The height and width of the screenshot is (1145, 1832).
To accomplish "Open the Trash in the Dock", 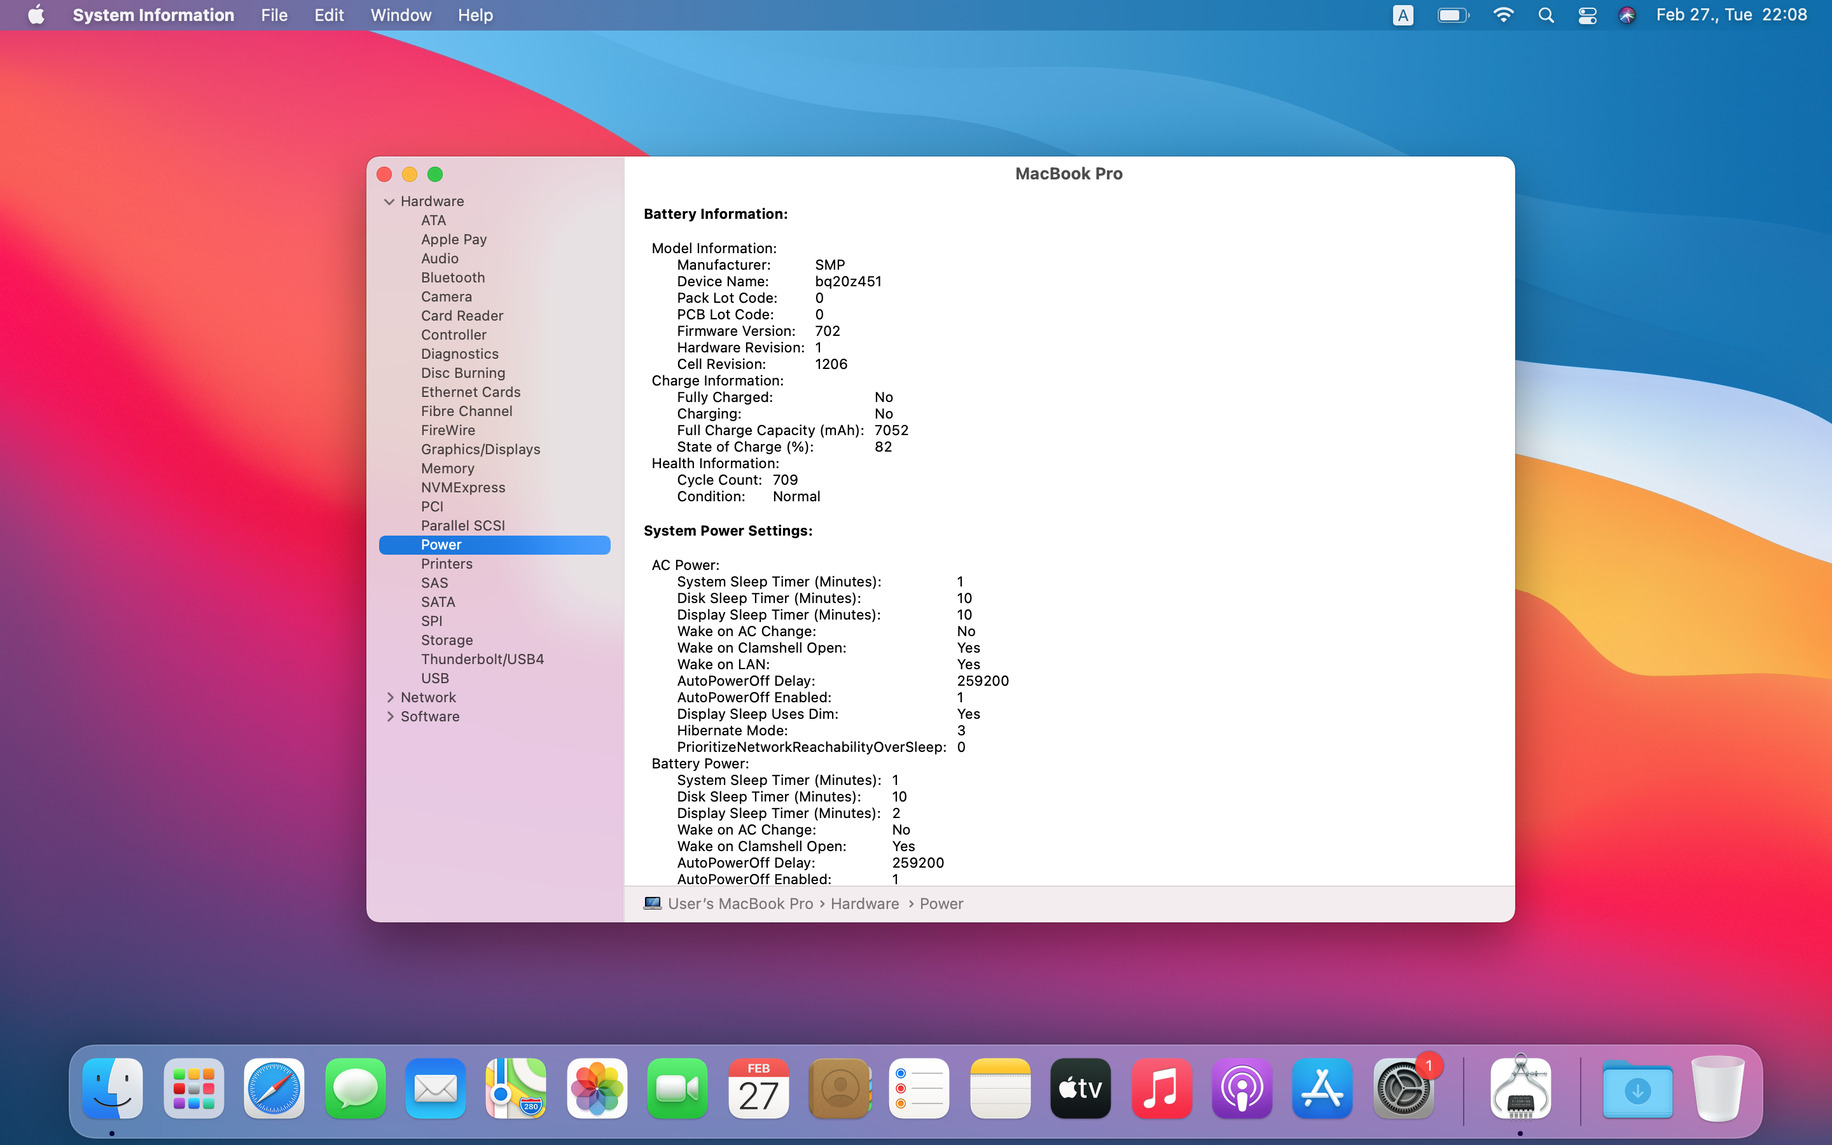I will (1717, 1088).
